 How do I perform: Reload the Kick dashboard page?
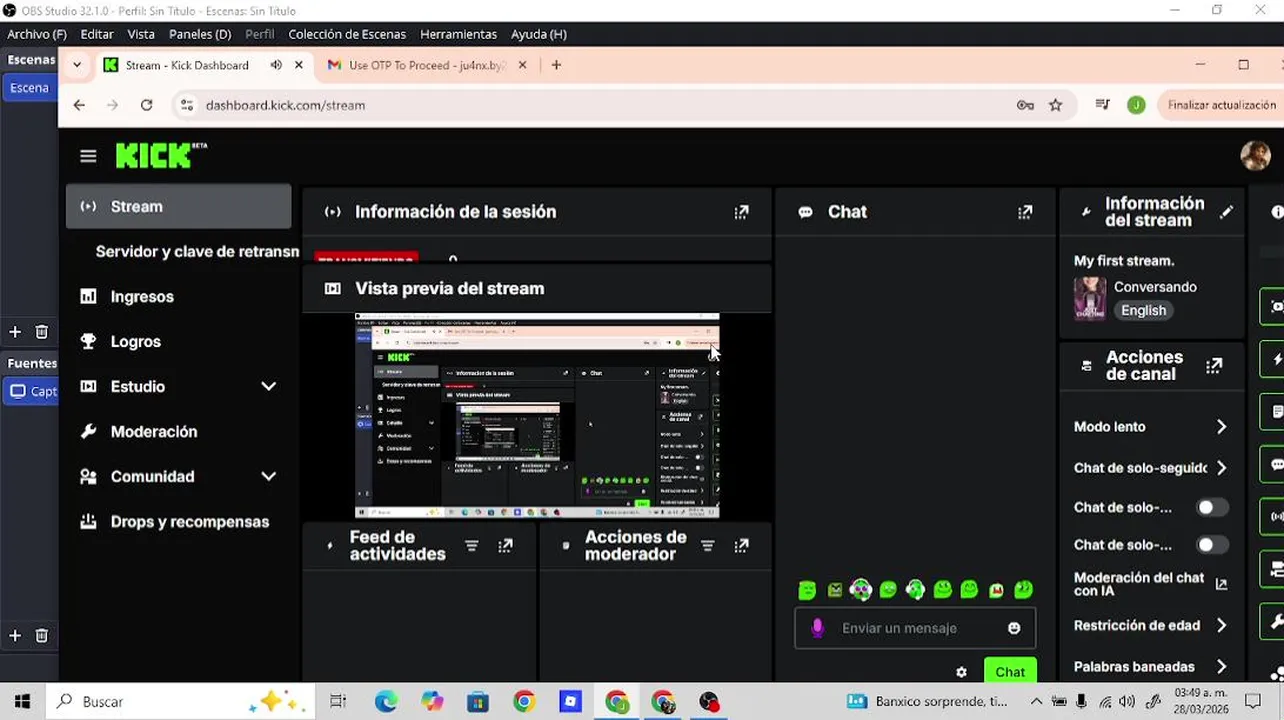pyautogui.click(x=146, y=105)
